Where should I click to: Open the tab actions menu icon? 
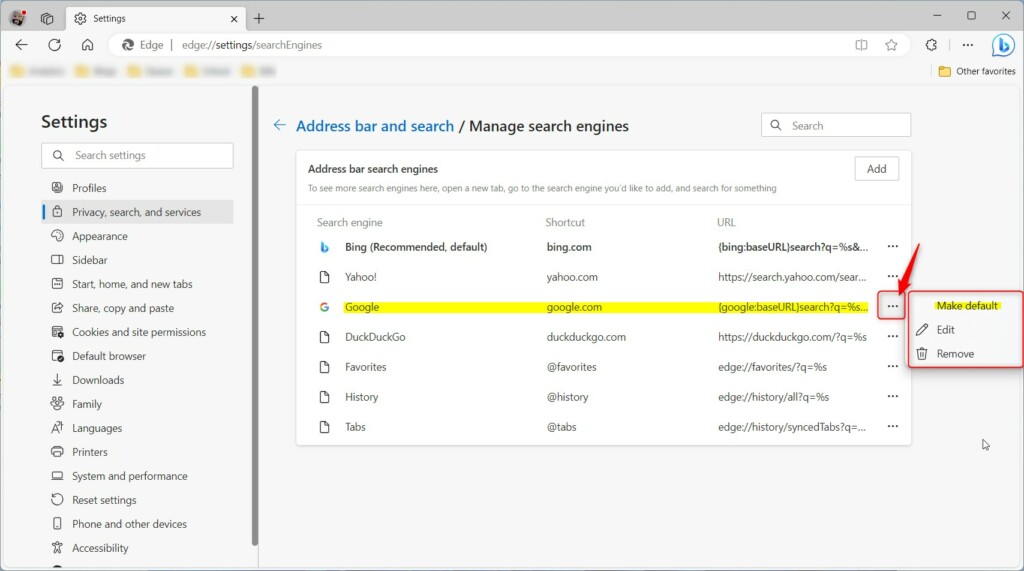pyautogui.click(x=47, y=18)
